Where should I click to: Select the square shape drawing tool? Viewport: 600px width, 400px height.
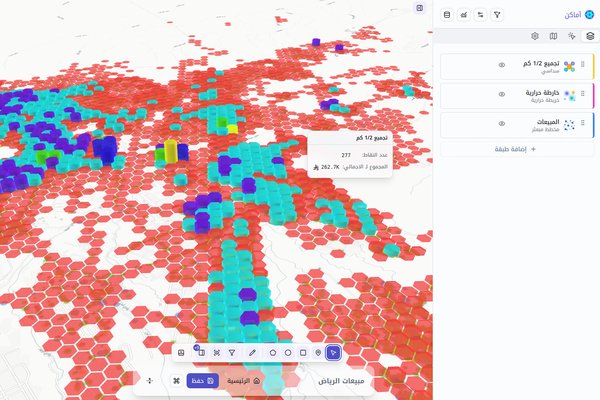pos(303,353)
